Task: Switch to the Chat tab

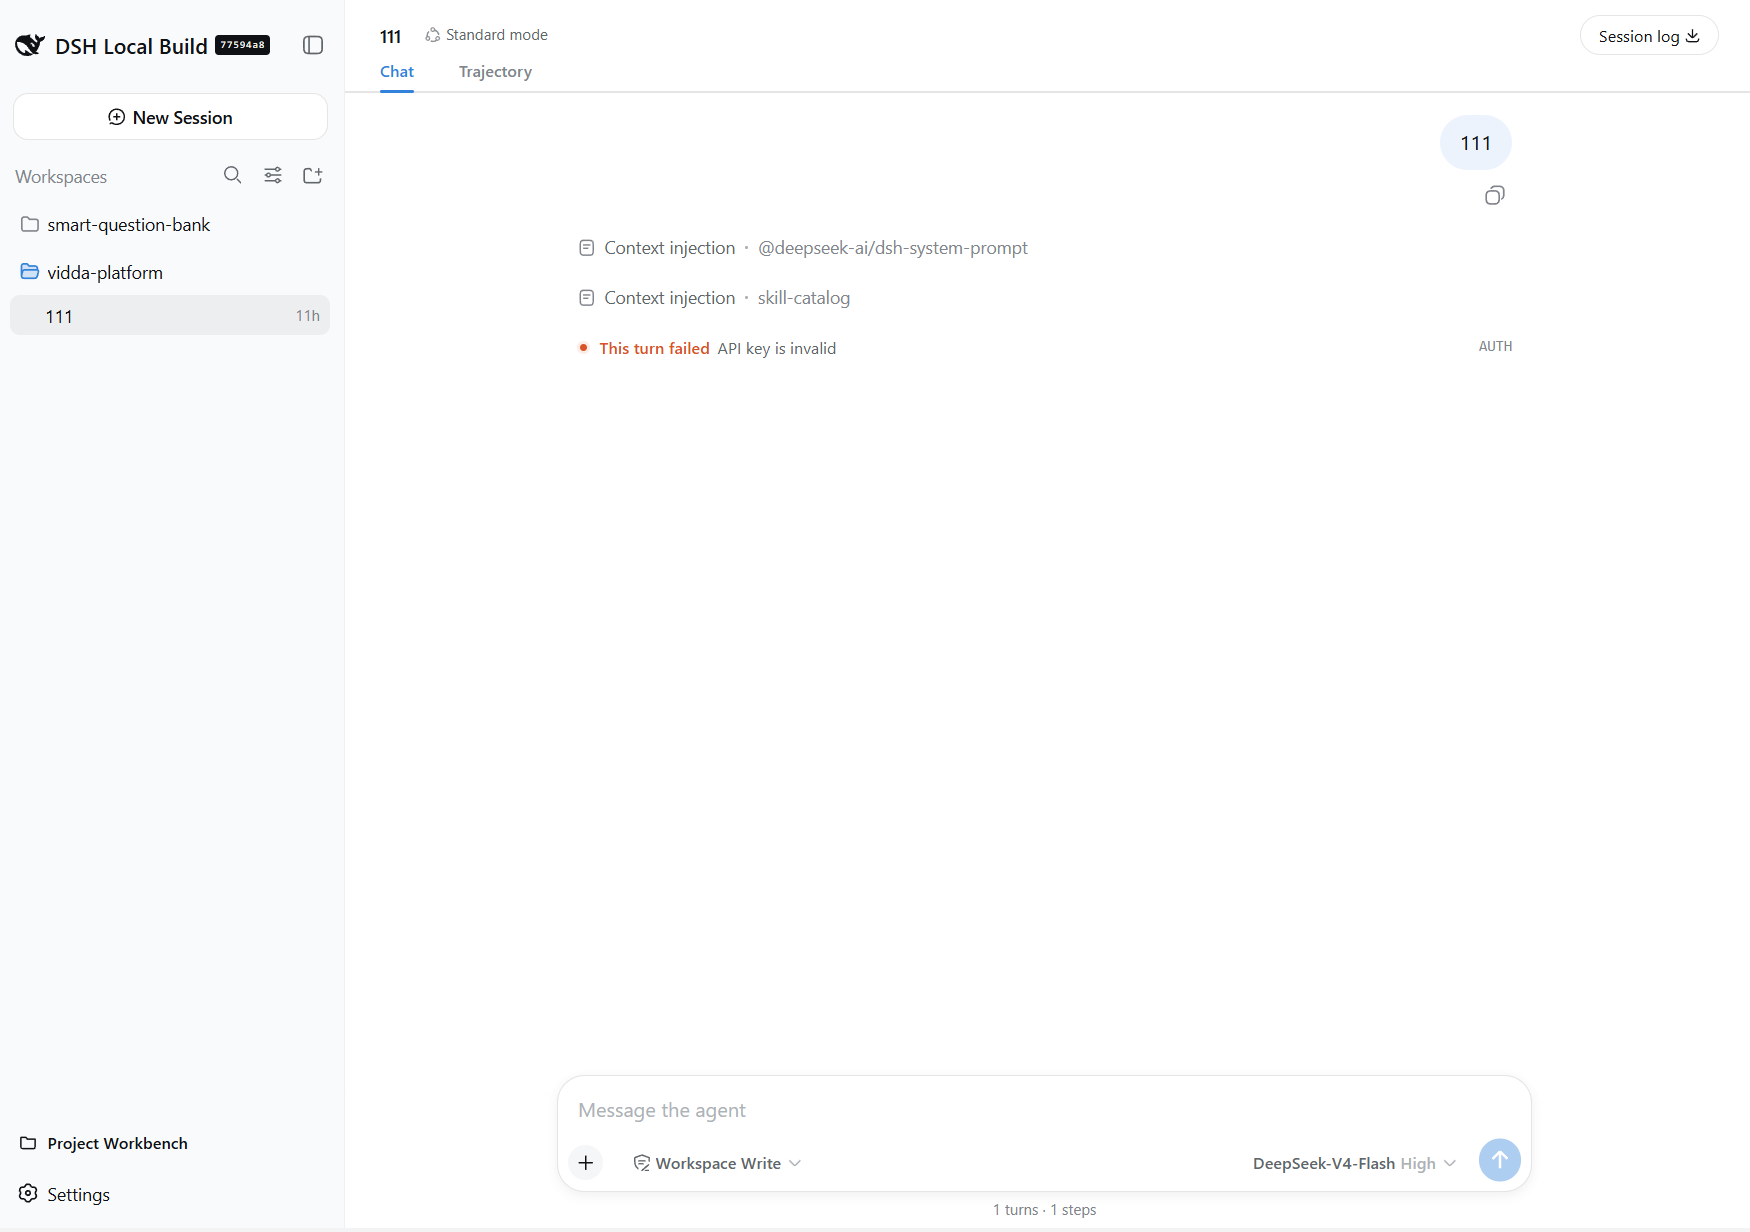Action: [397, 72]
